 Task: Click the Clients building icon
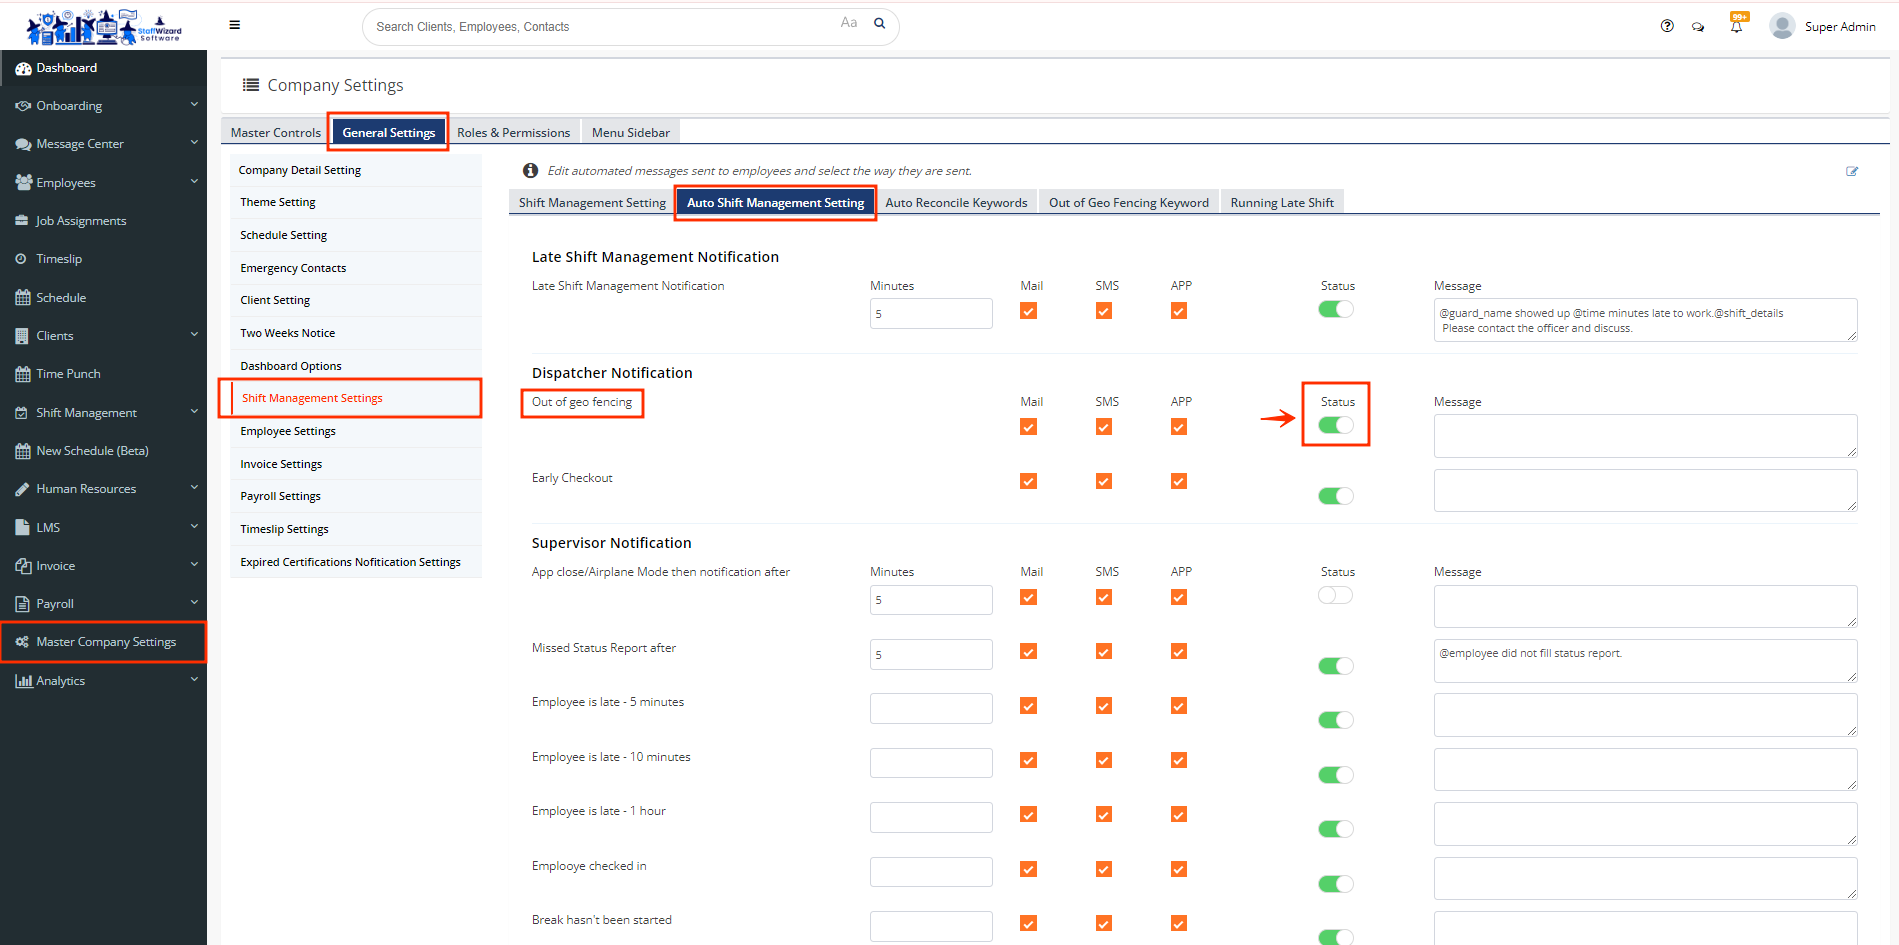point(22,336)
